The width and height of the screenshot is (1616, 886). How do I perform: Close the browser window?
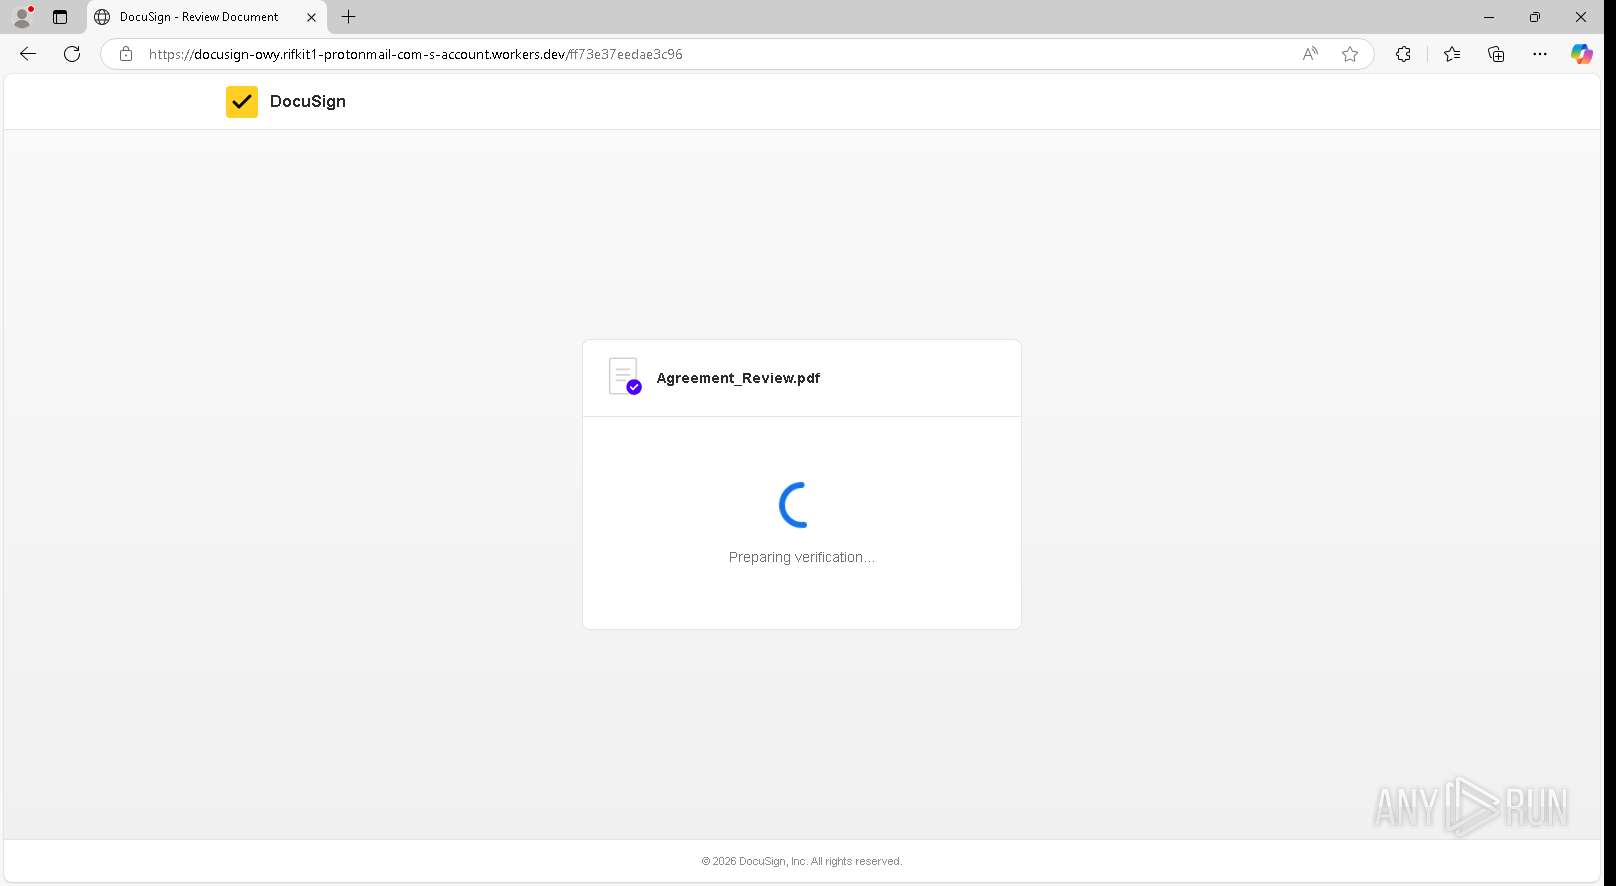tap(1581, 17)
